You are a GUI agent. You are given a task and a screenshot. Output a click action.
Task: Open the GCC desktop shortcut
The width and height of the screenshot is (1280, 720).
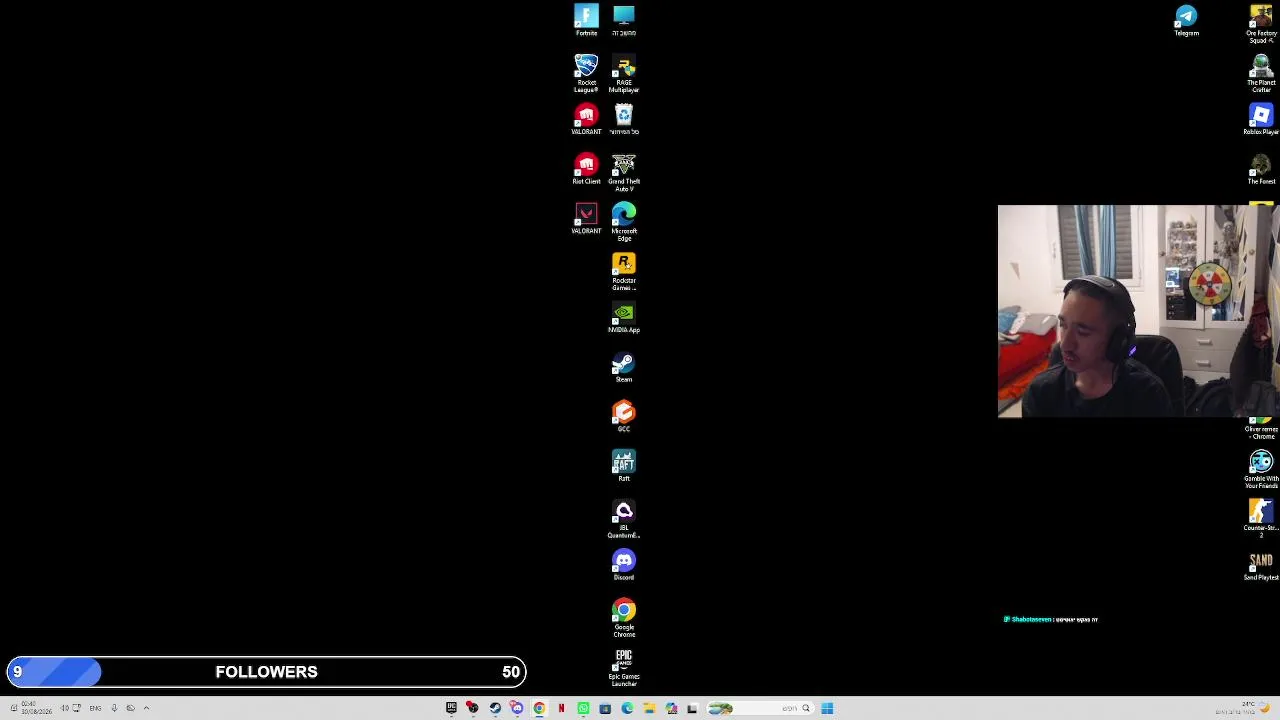tap(624, 416)
